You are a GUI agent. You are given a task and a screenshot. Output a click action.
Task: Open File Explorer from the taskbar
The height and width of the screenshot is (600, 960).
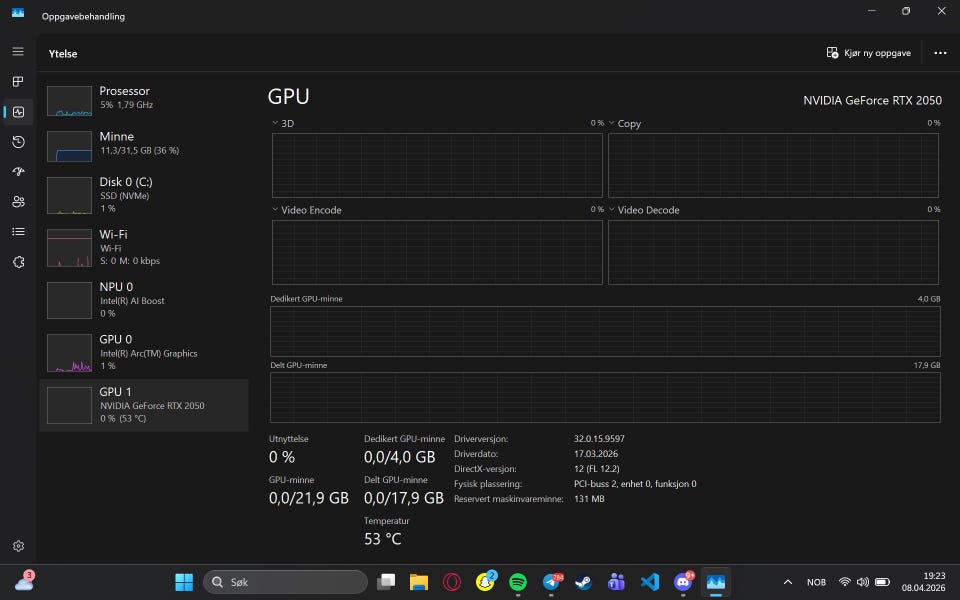[x=419, y=582]
